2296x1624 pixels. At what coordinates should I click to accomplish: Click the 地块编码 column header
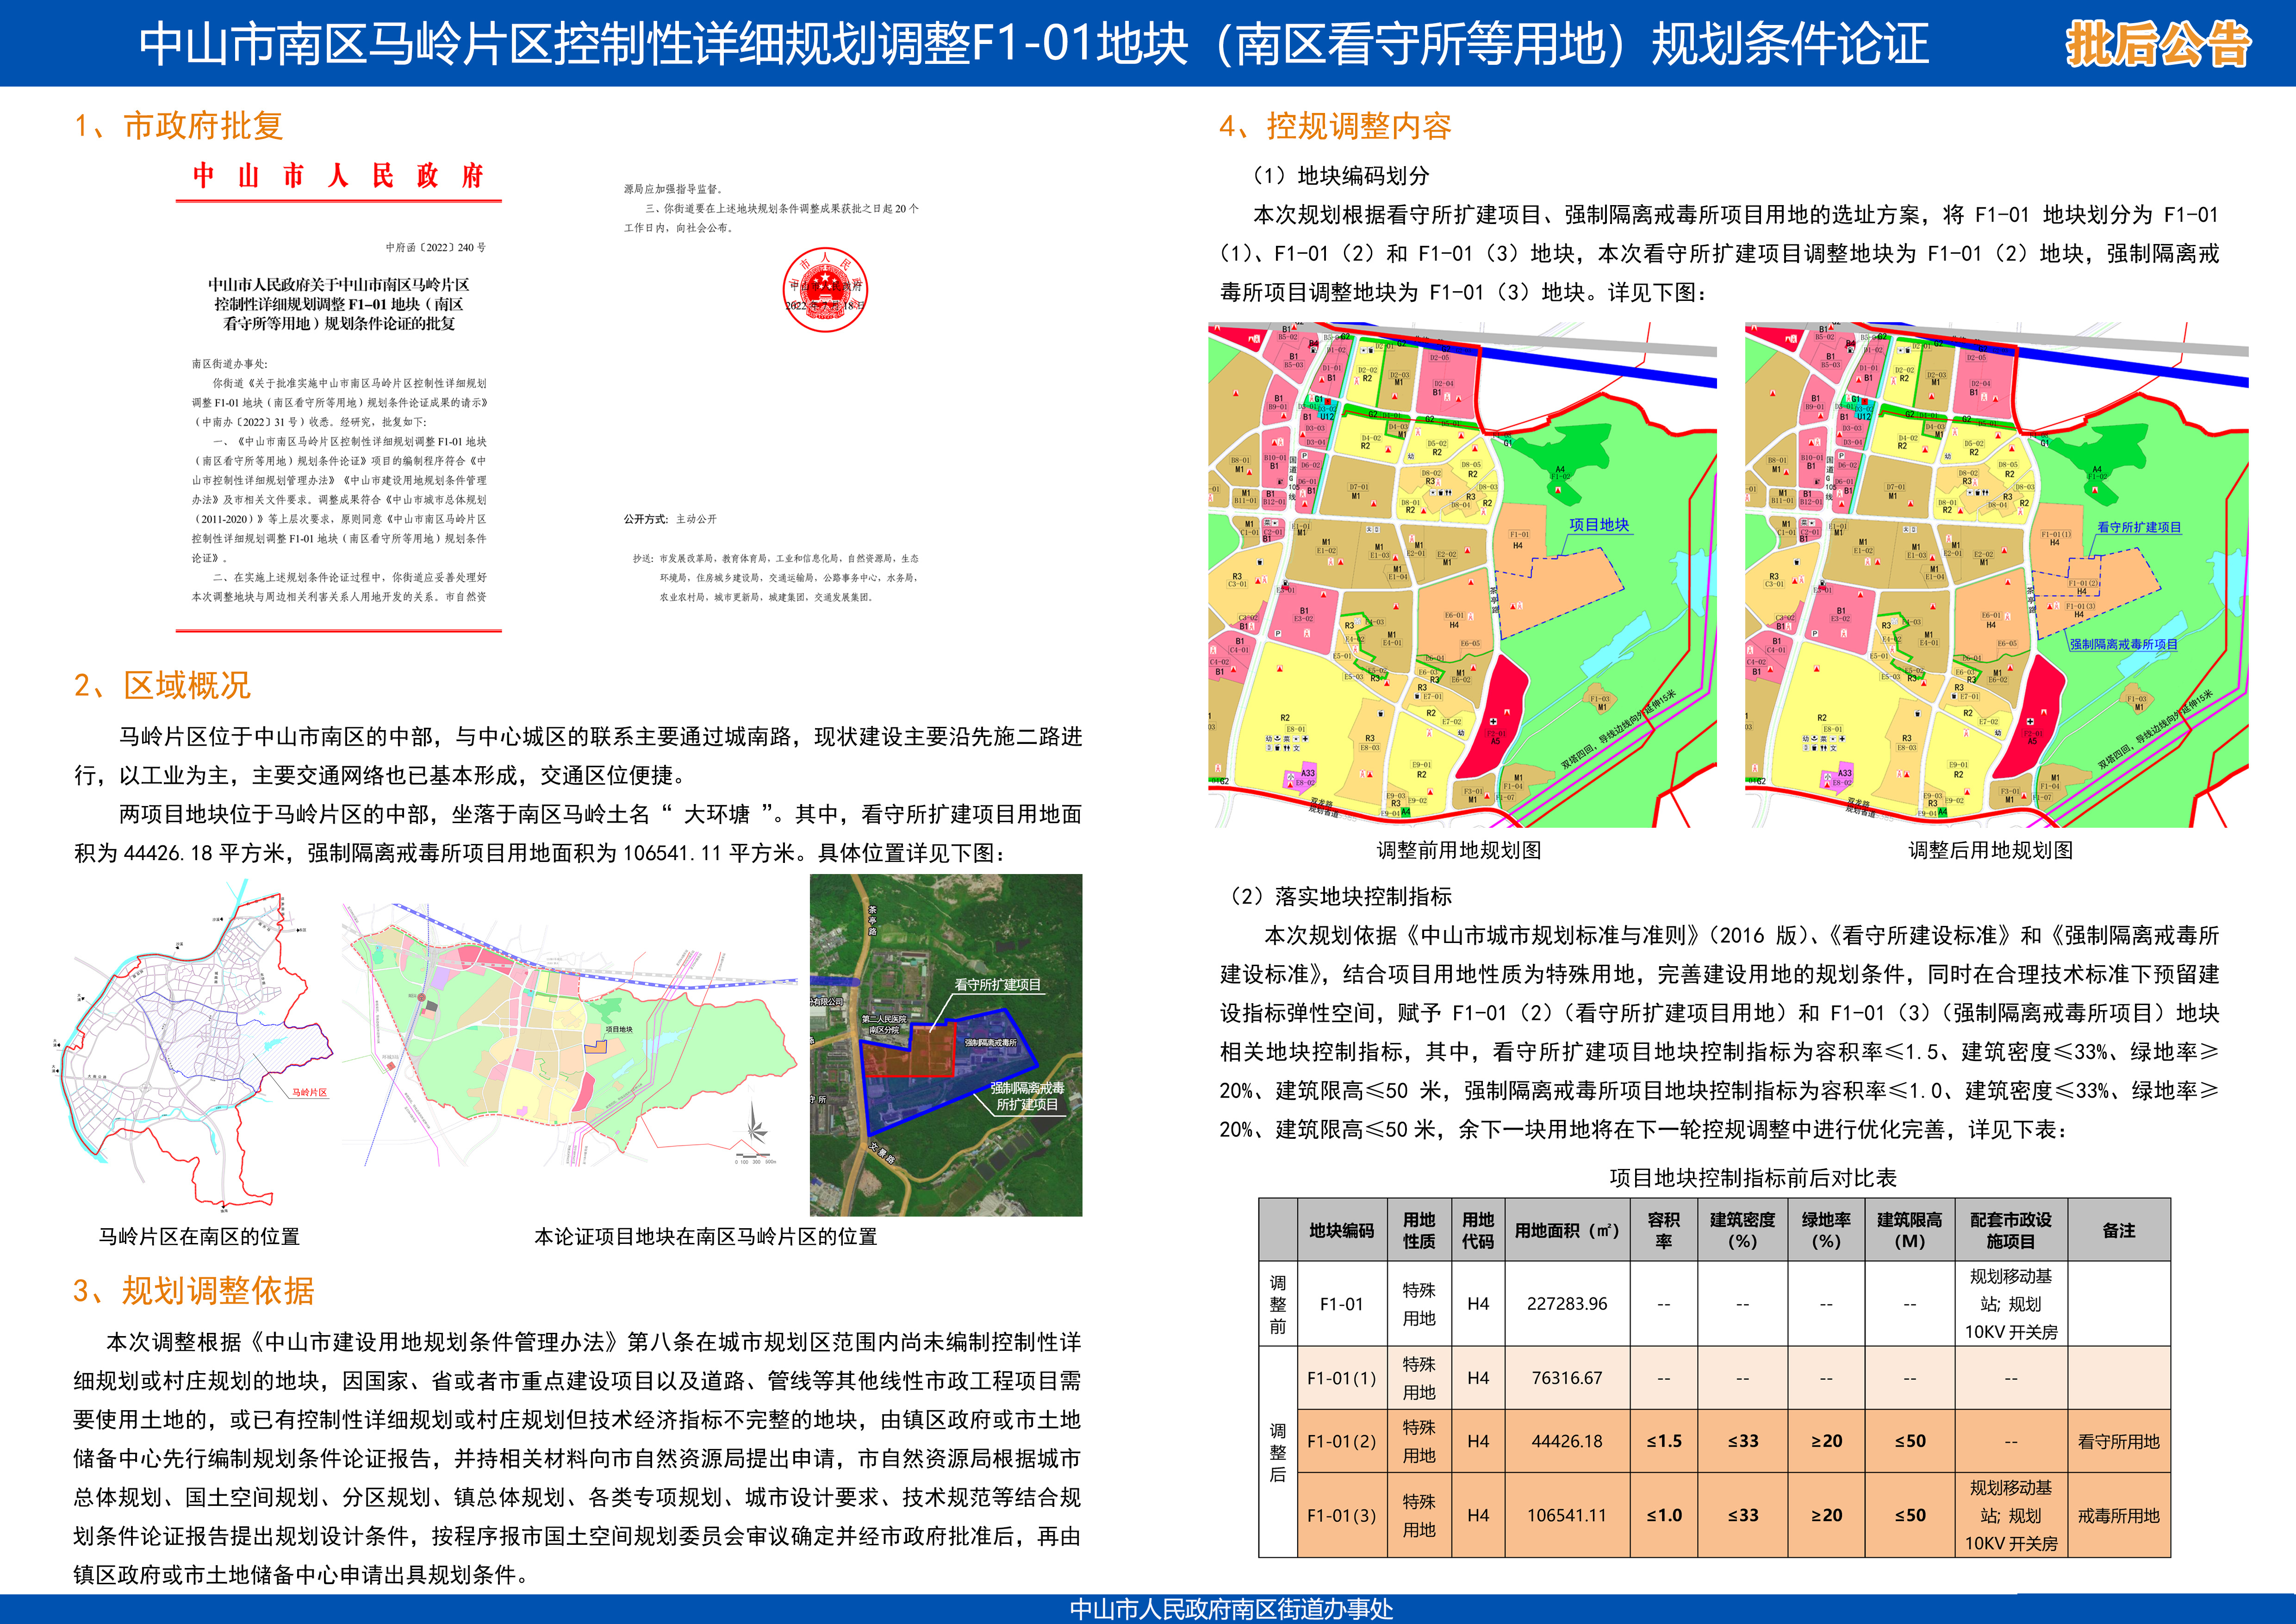point(1341,1231)
